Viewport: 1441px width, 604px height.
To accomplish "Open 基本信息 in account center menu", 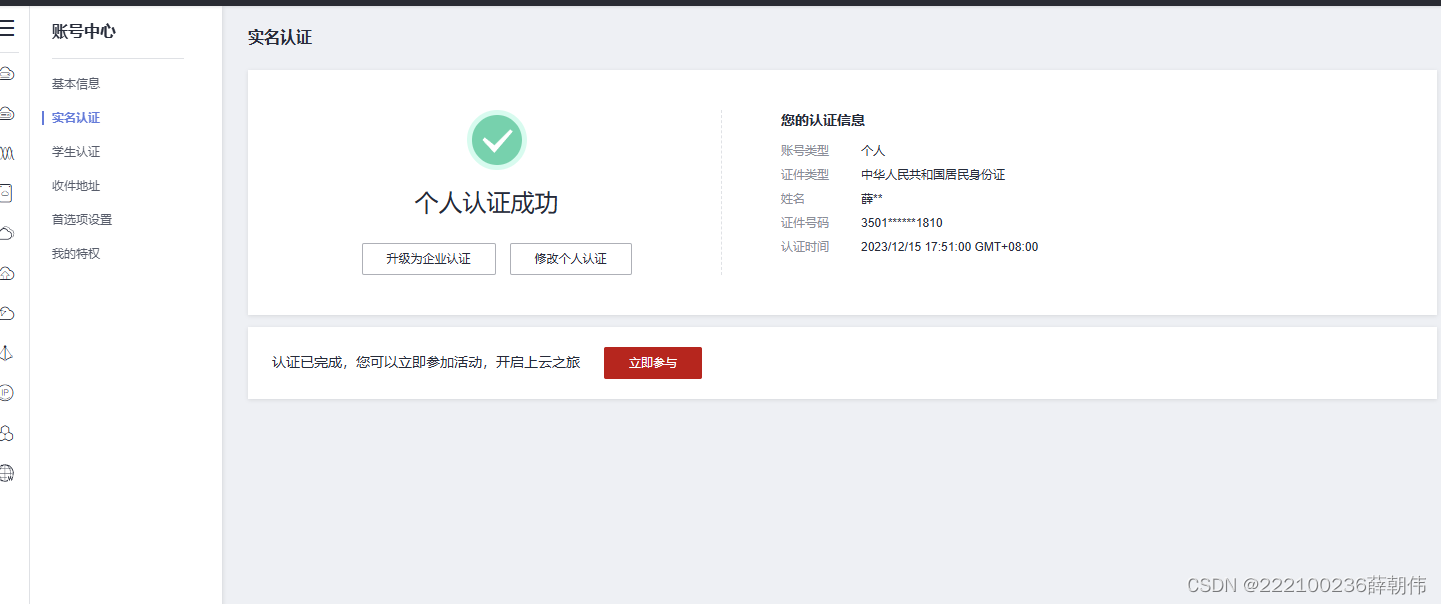I will pyautogui.click(x=76, y=84).
